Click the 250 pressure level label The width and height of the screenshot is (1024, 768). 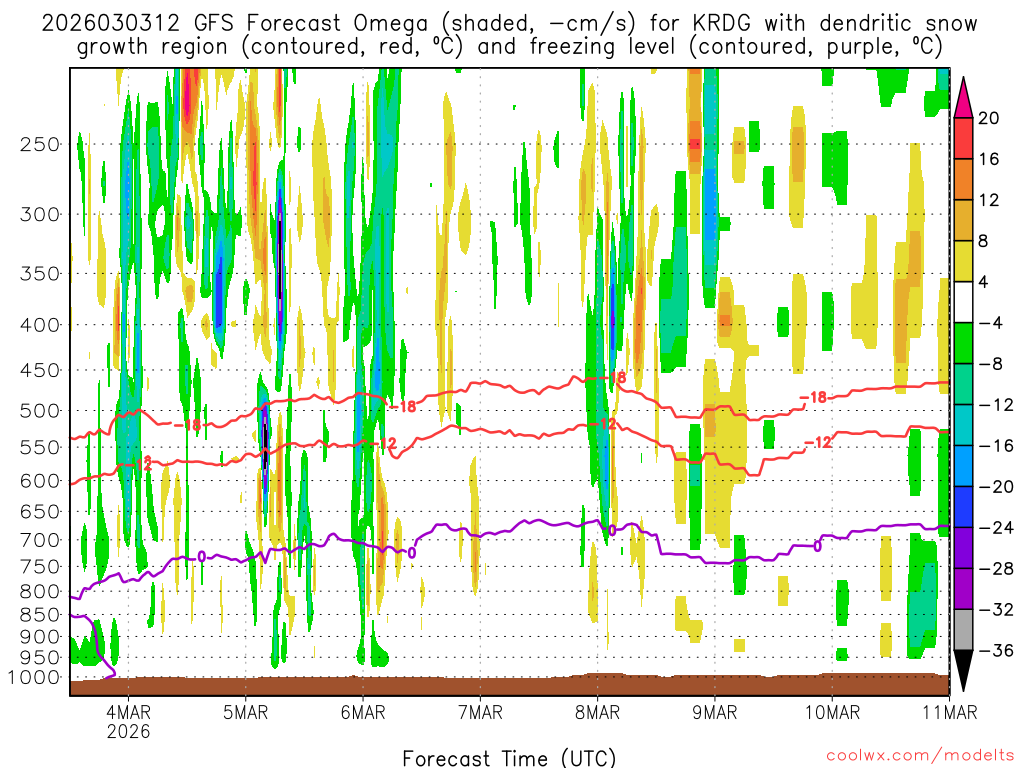click(40, 144)
